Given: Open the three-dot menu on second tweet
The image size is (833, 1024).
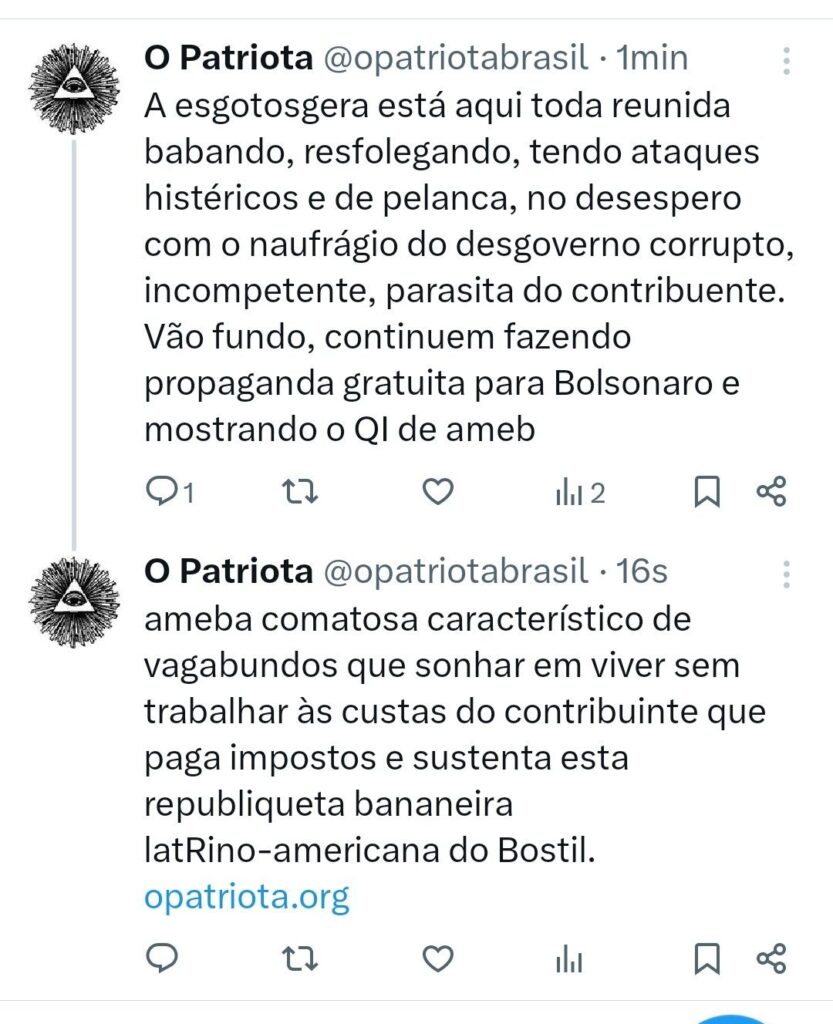Looking at the screenshot, I should coord(787,574).
